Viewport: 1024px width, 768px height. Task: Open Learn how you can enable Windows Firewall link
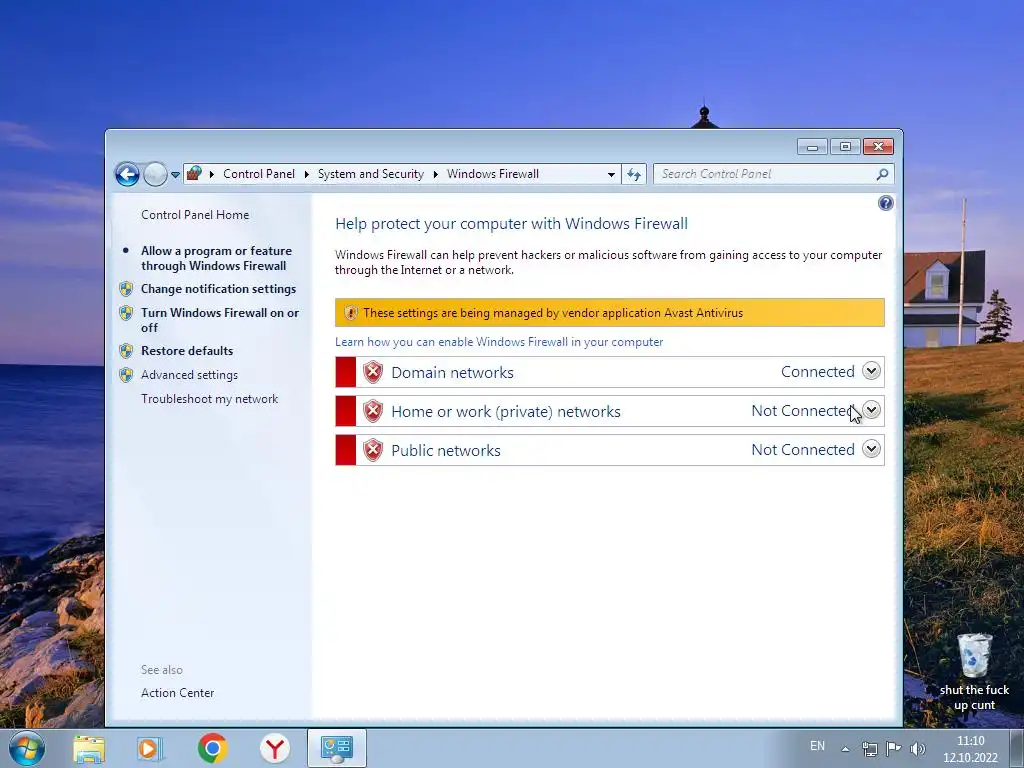[499, 342]
